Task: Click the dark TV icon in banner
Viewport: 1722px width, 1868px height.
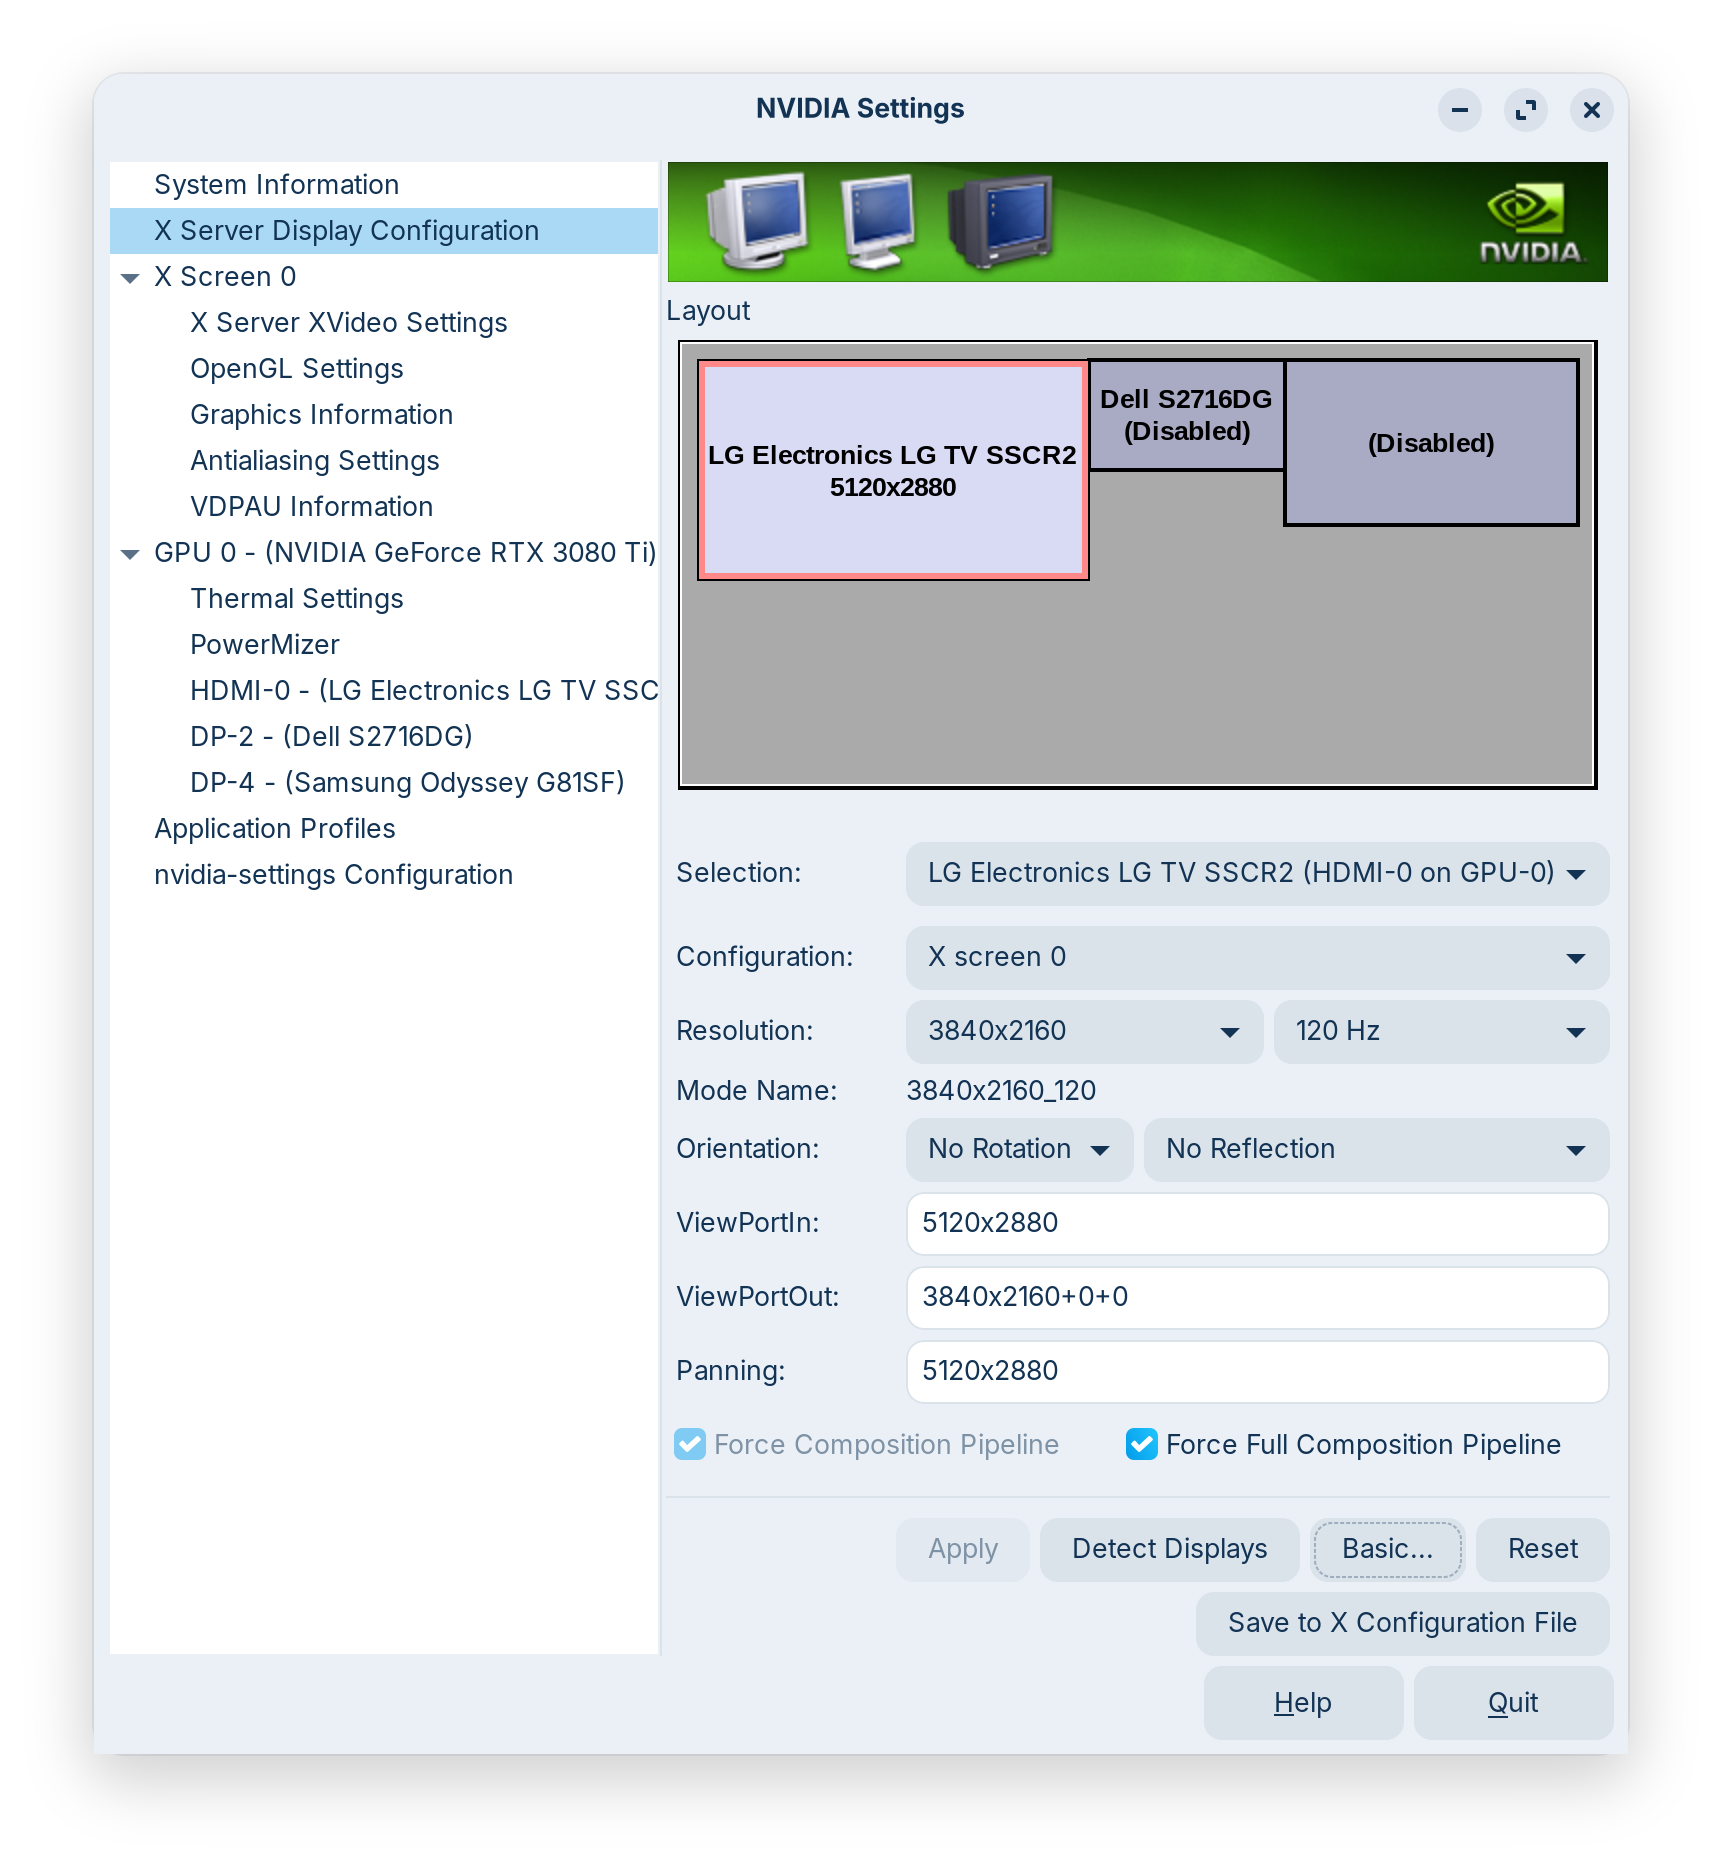Action: (x=1002, y=221)
